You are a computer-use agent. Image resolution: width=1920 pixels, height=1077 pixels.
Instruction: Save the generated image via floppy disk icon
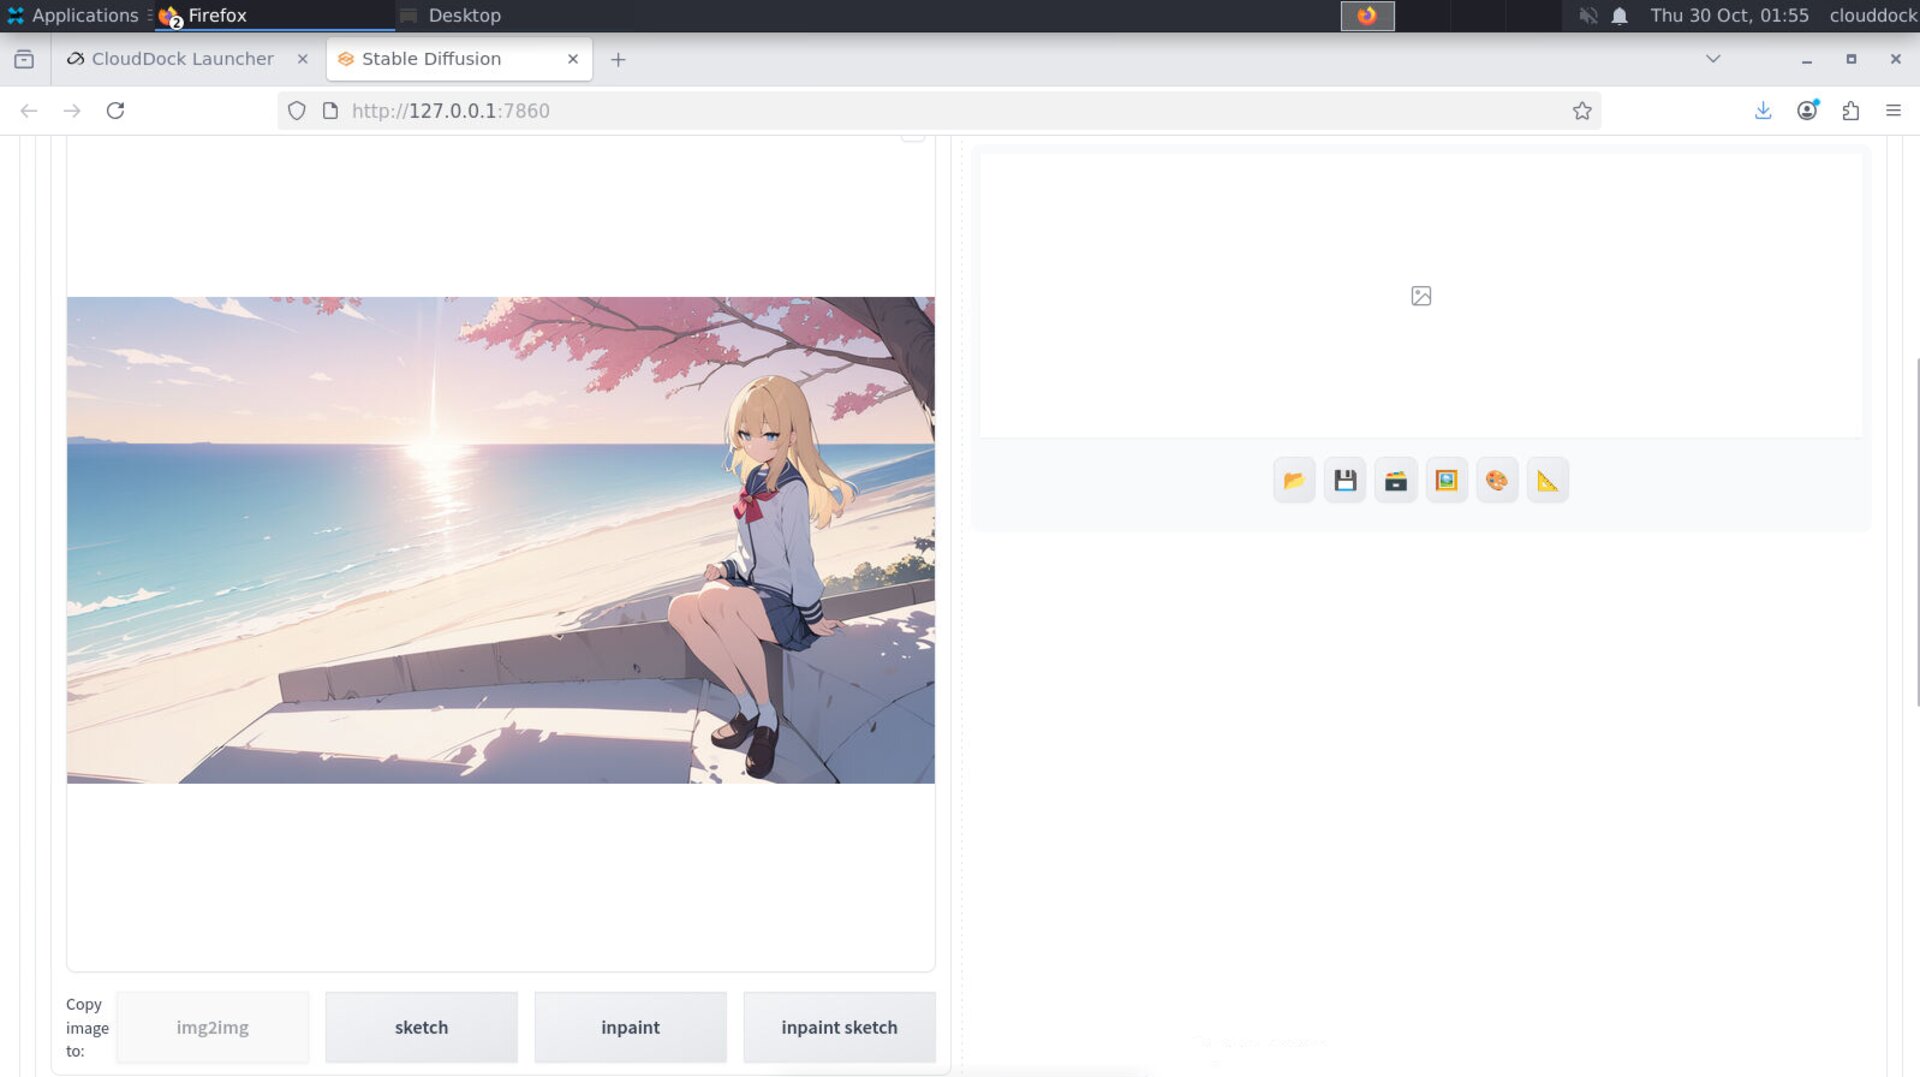tap(1345, 480)
